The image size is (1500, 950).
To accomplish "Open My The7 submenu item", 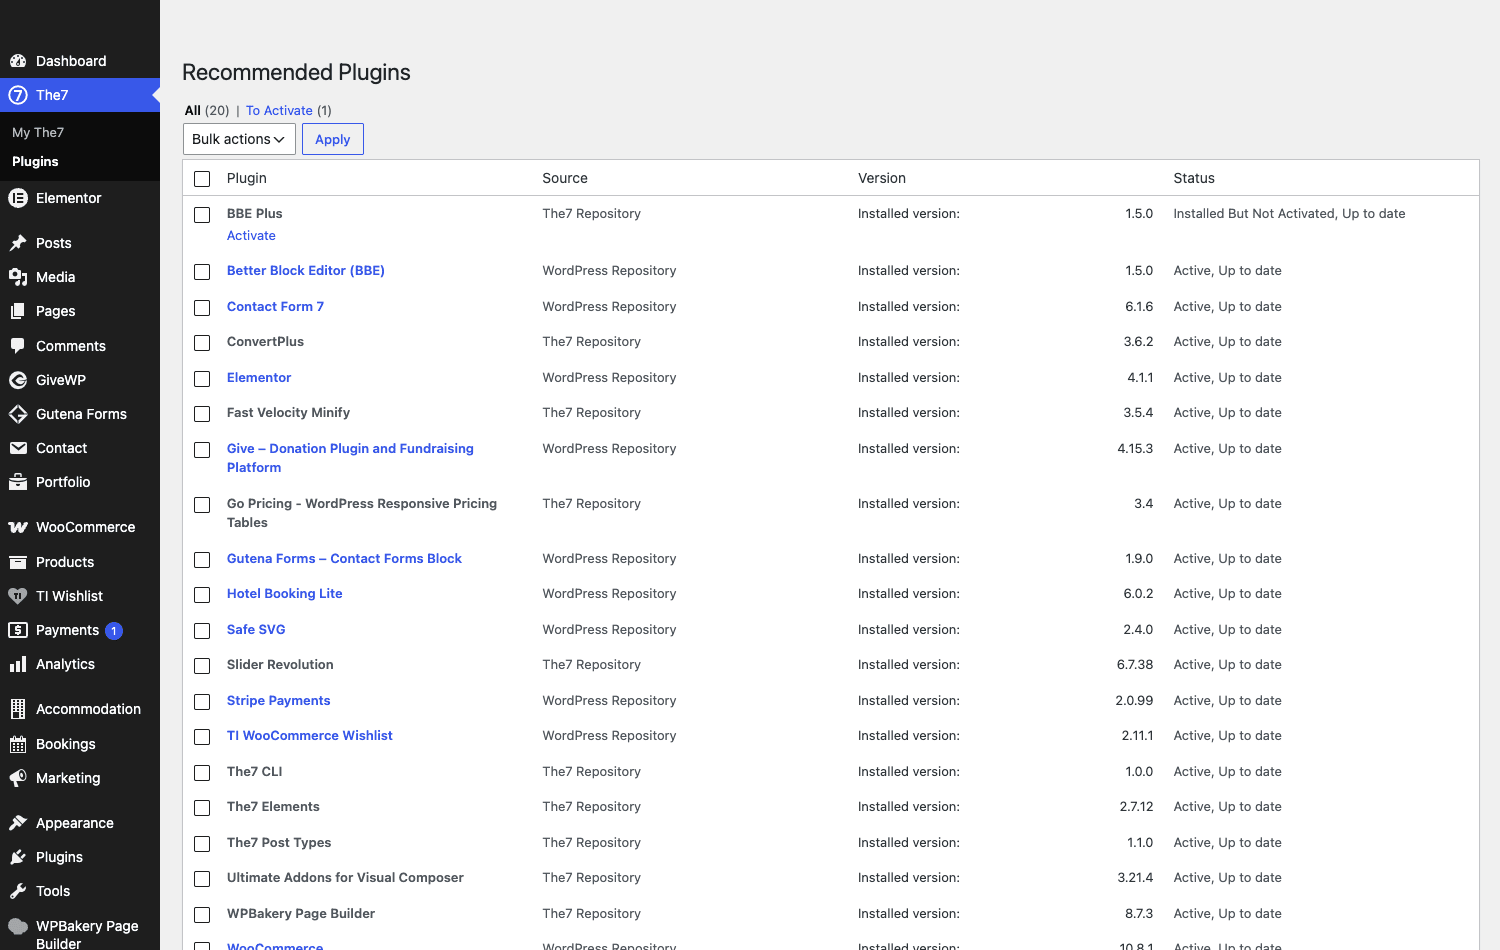I will pos(38,132).
